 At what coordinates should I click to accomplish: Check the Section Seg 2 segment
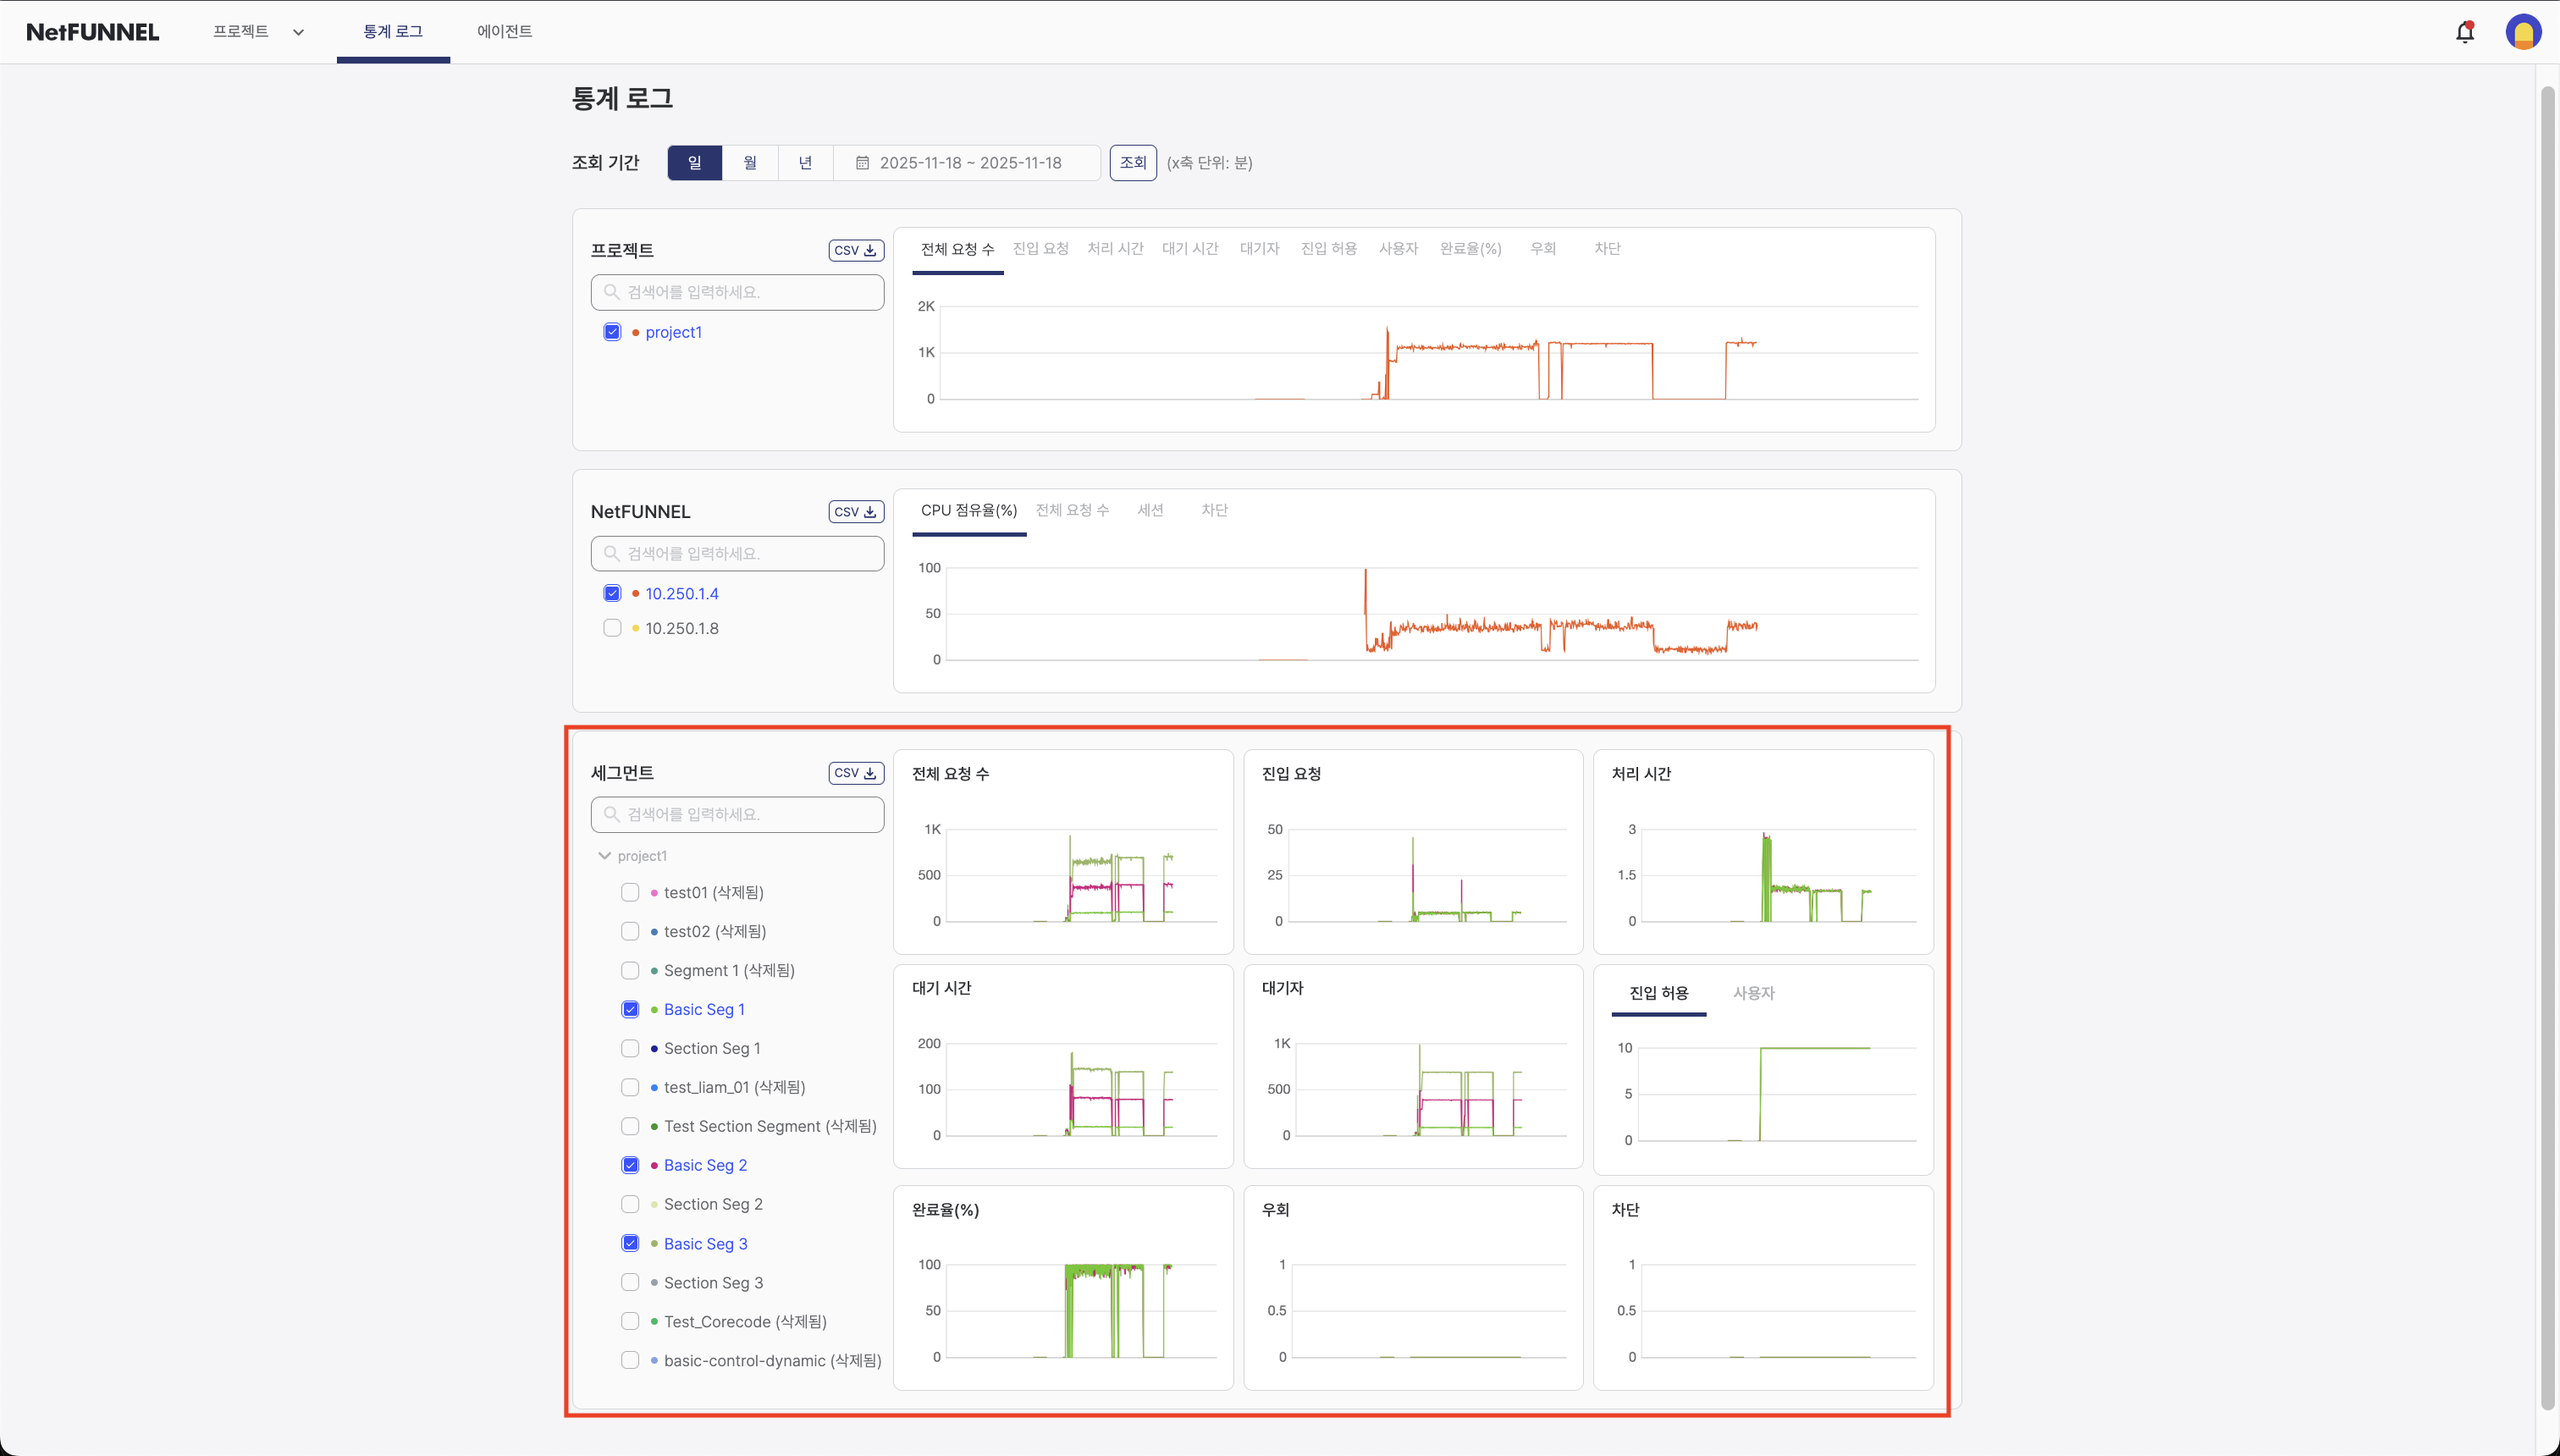click(x=630, y=1203)
